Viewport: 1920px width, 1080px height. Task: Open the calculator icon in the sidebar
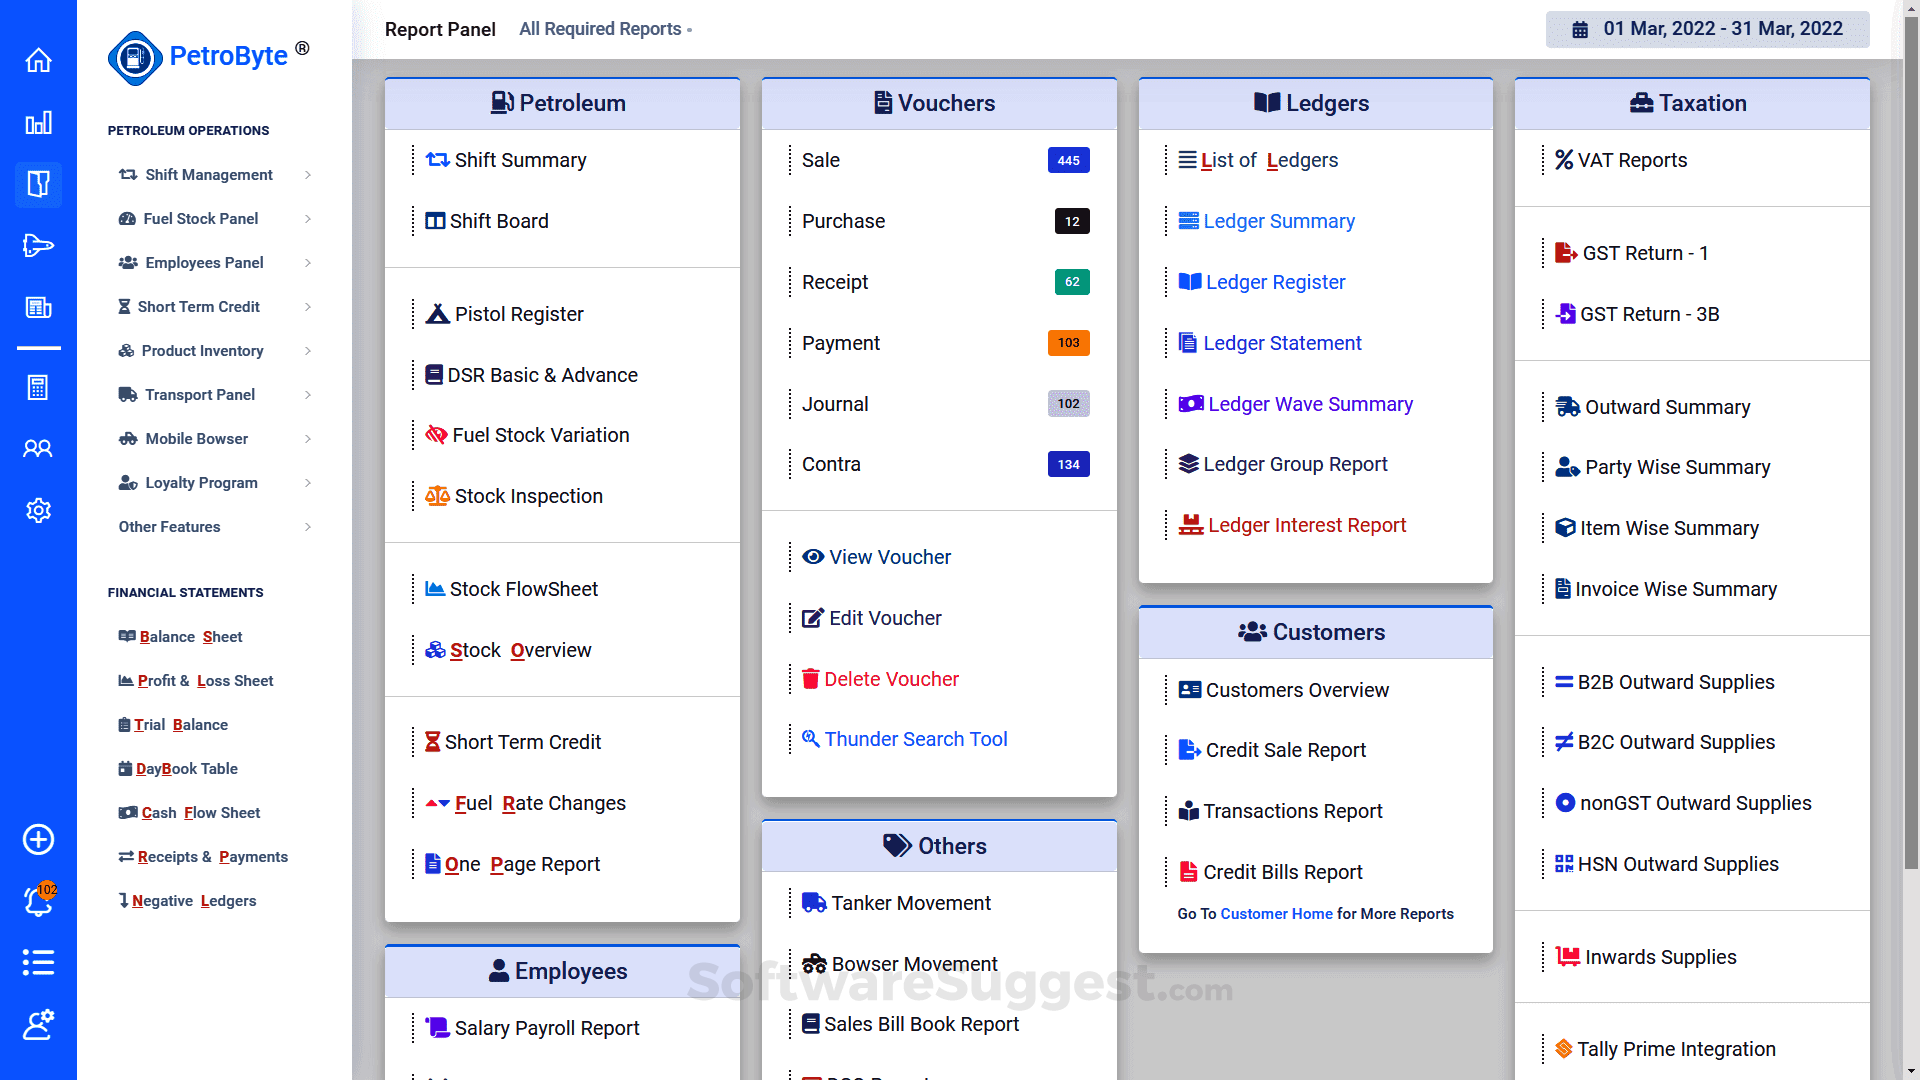pos(38,388)
